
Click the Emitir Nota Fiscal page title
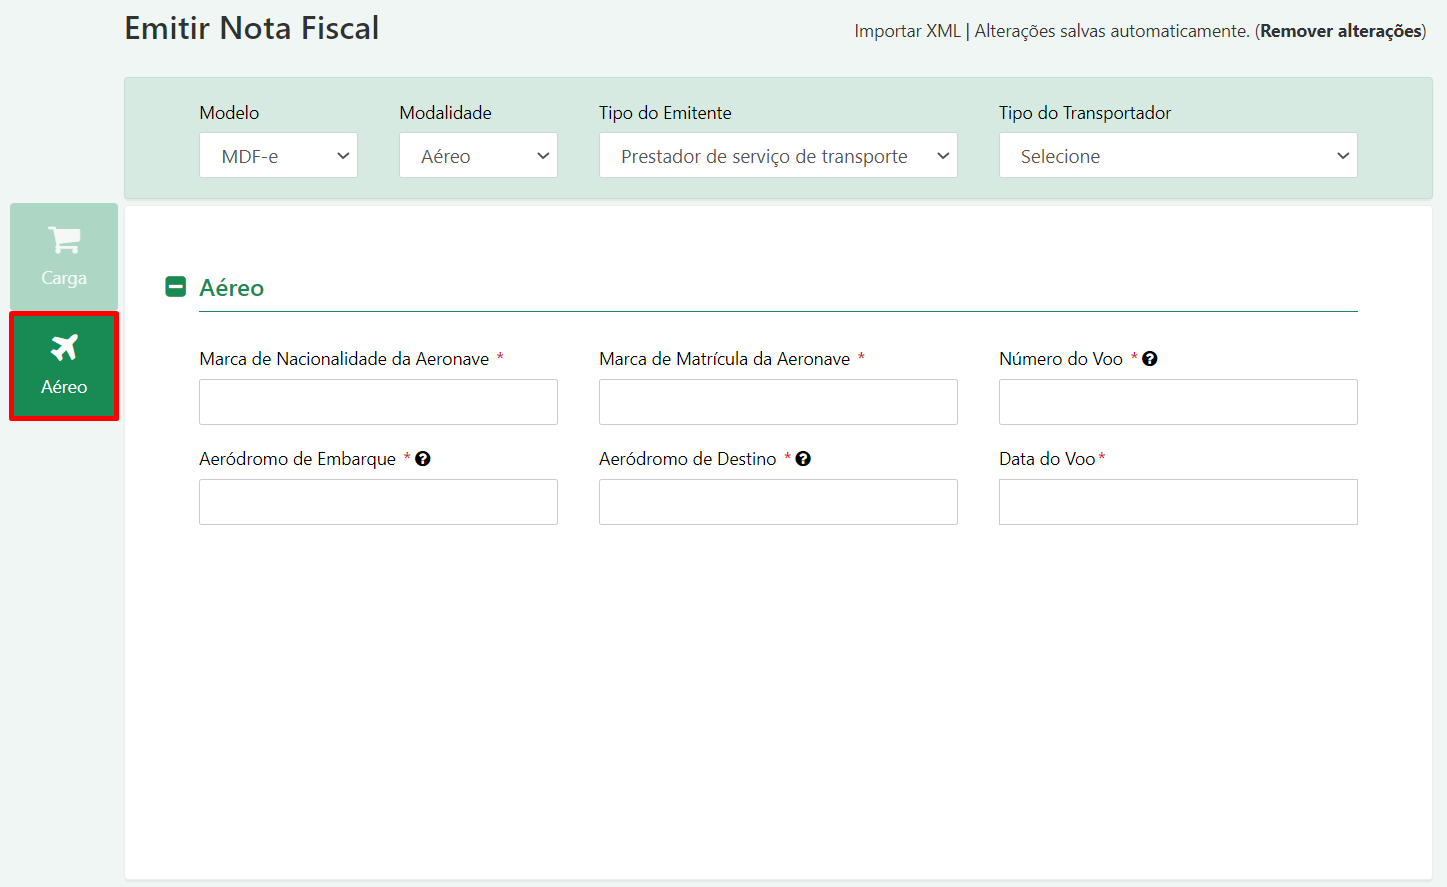[252, 28]
